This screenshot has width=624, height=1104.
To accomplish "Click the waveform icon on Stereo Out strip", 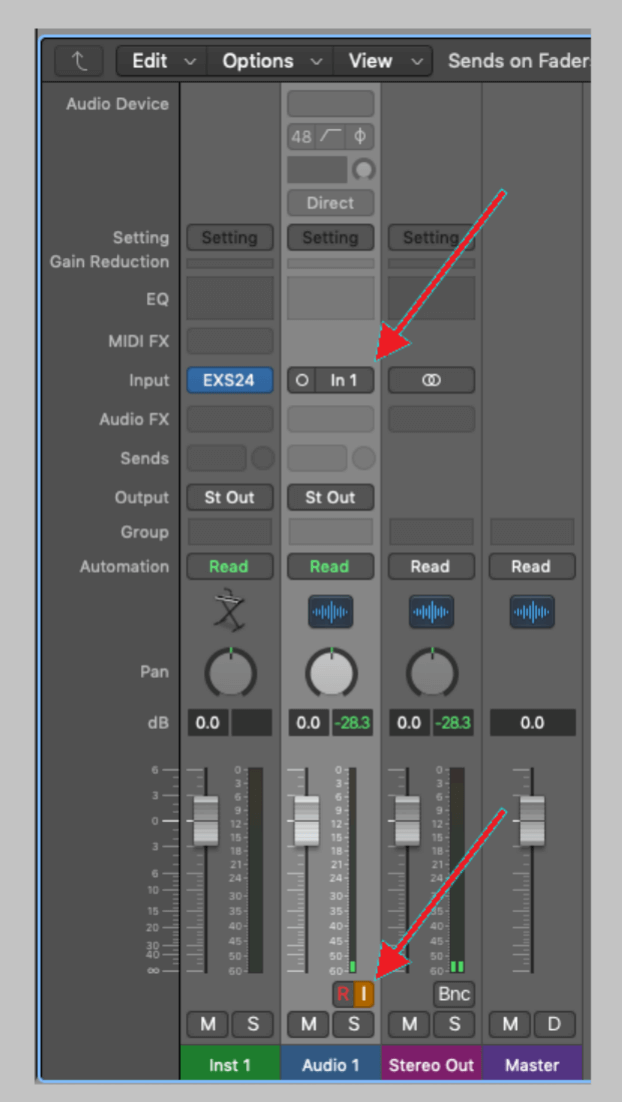I will point(431,612).
